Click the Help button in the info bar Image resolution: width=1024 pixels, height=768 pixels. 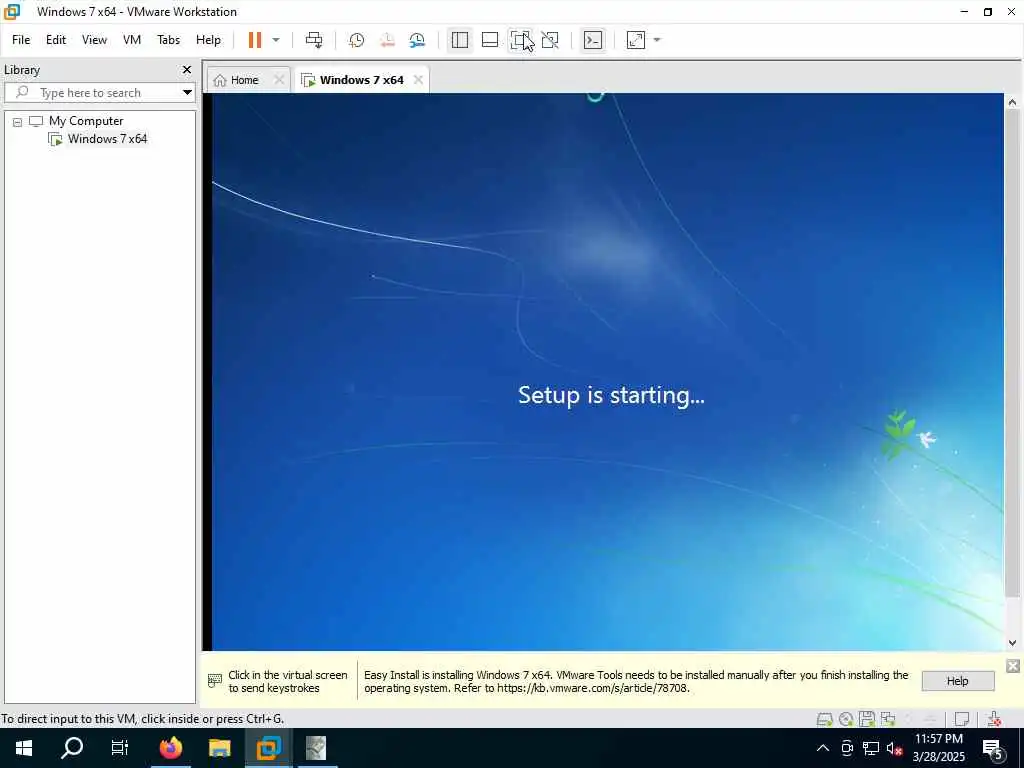tap(957, 680)
